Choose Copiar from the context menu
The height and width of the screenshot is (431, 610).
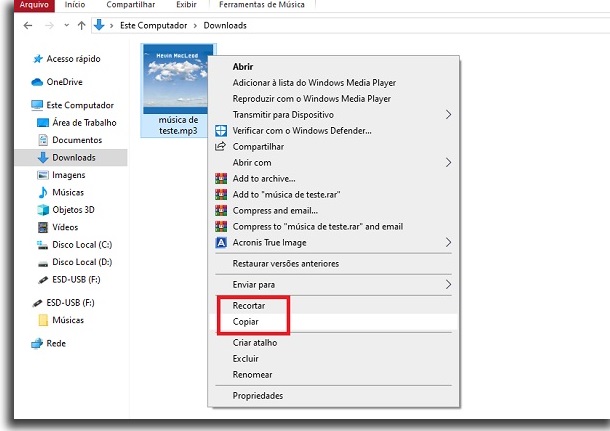(248, 321)
